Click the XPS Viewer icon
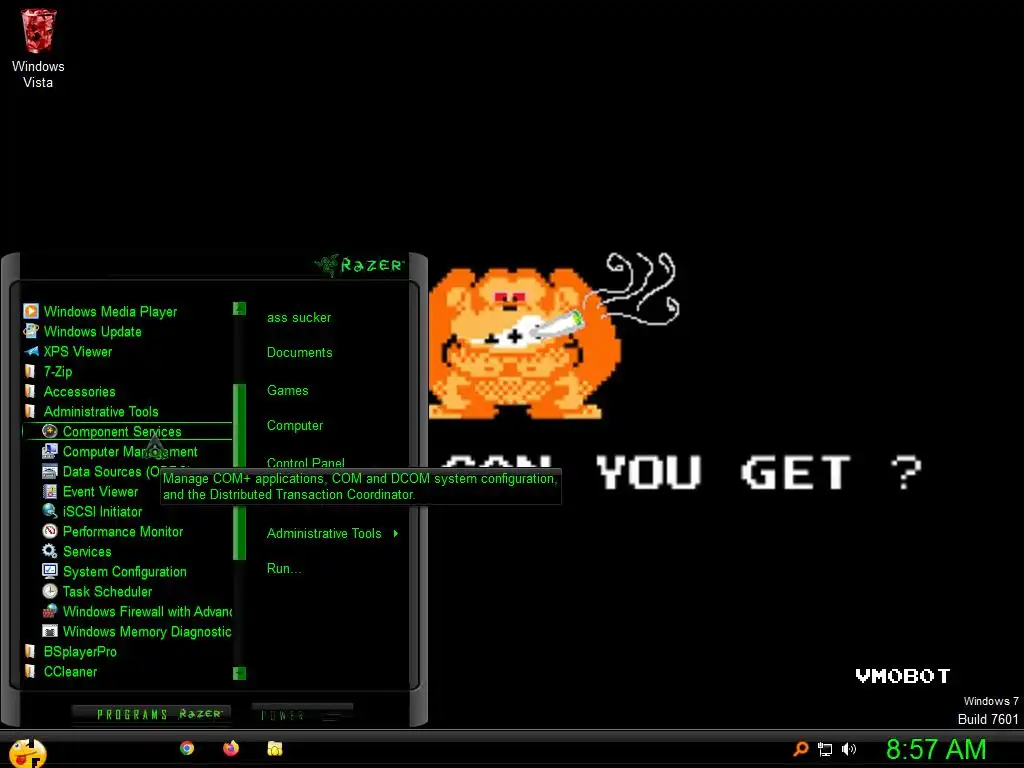The width and height of the screenshot is (1024, 768). click(x=31, y=351)
